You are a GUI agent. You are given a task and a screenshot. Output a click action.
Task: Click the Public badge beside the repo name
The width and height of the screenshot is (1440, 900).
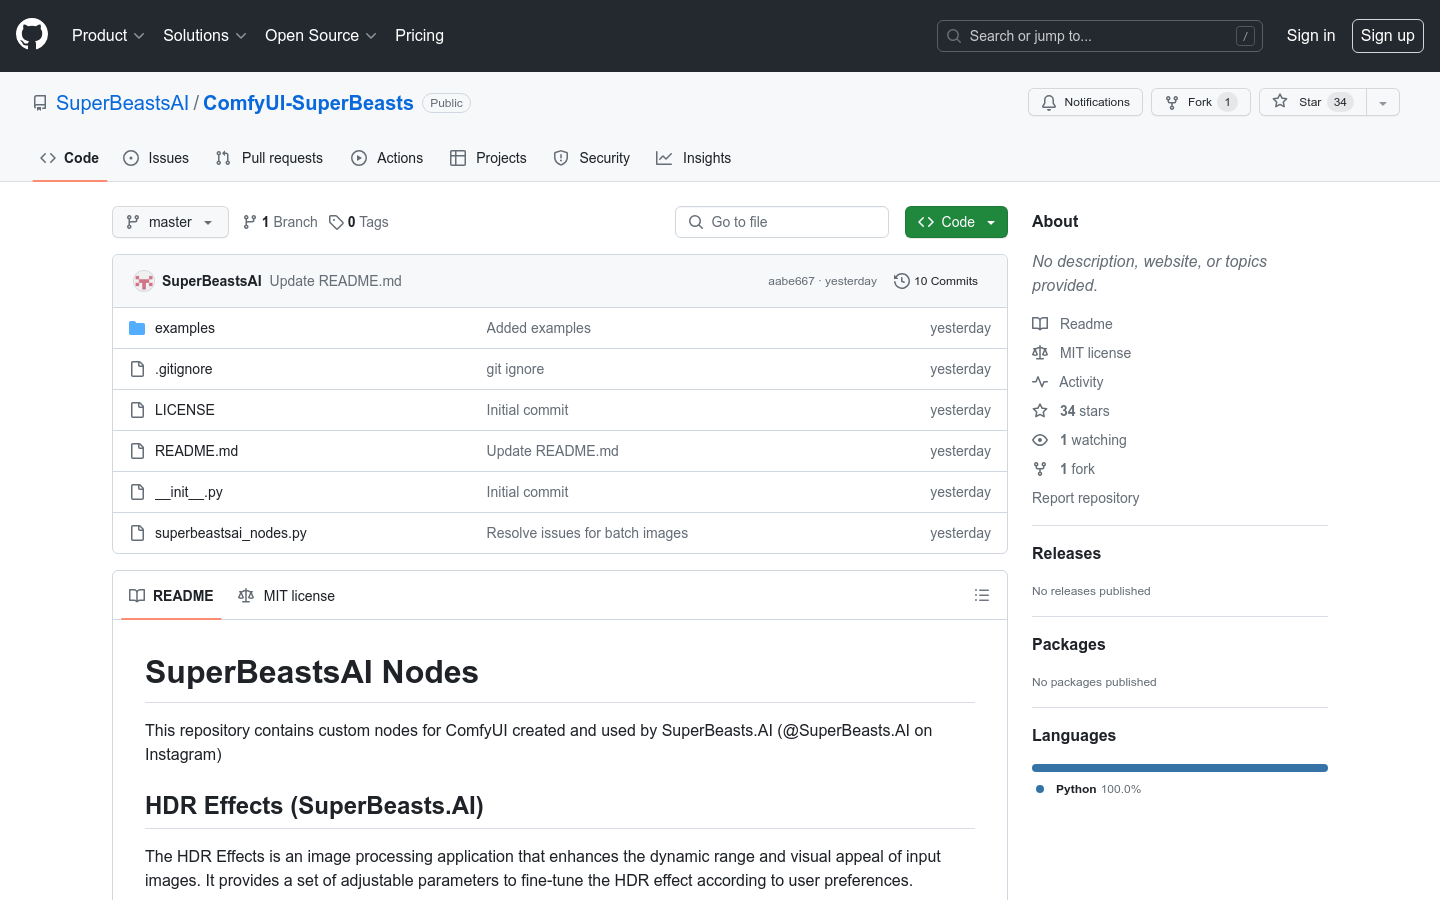(x=446, y=103)
